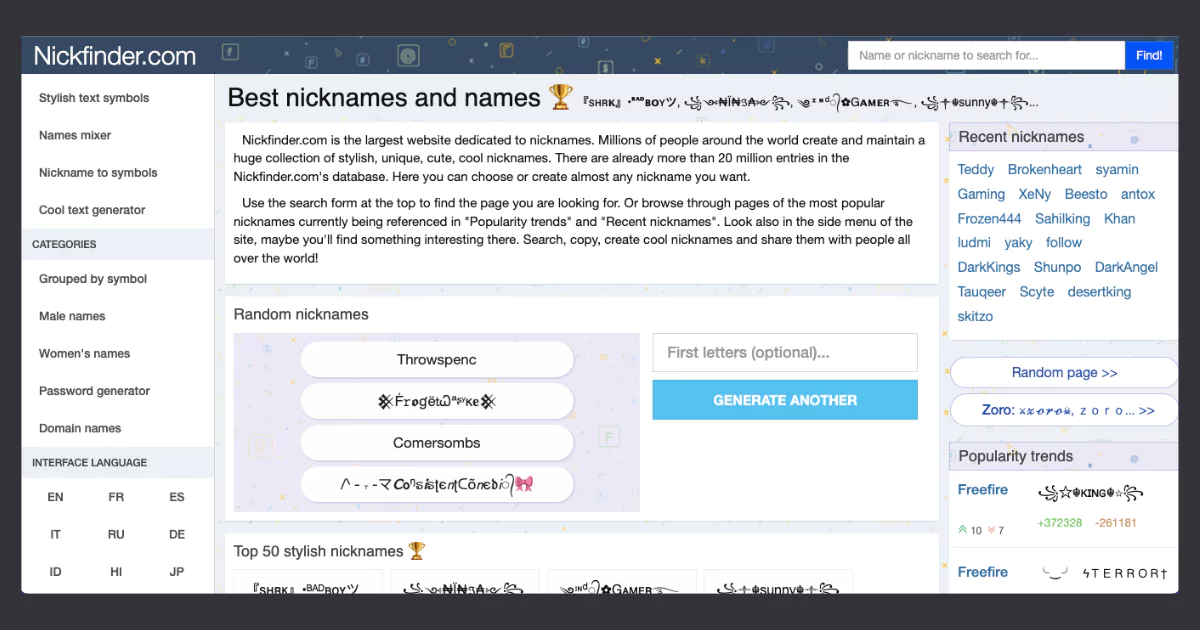This screenshot has width=1200, height=630.
Task: Click green upvote arrow showing 10
Action: pos(963,530)
